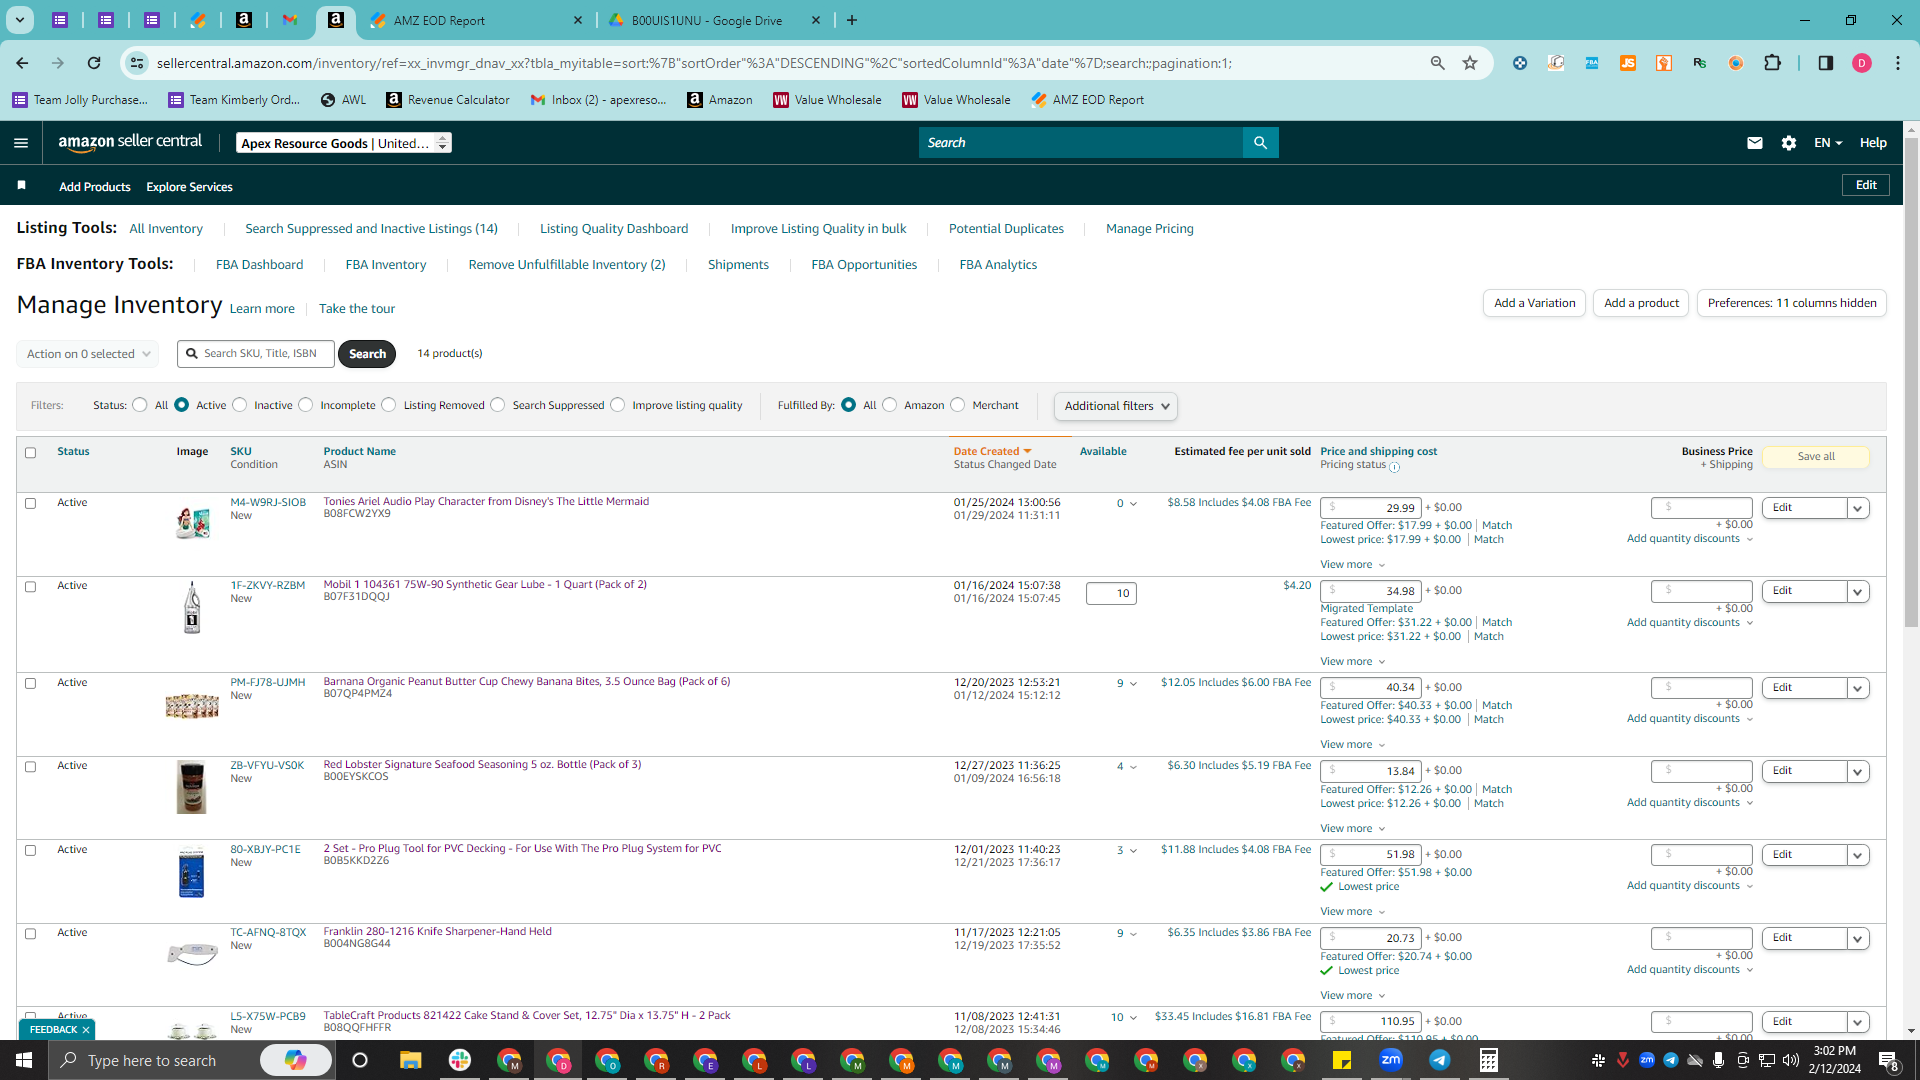Screen dimensions: 1920x1080
Task: Click Preferences: 11 columns hidden button
Action: [x=1792, y=303]
